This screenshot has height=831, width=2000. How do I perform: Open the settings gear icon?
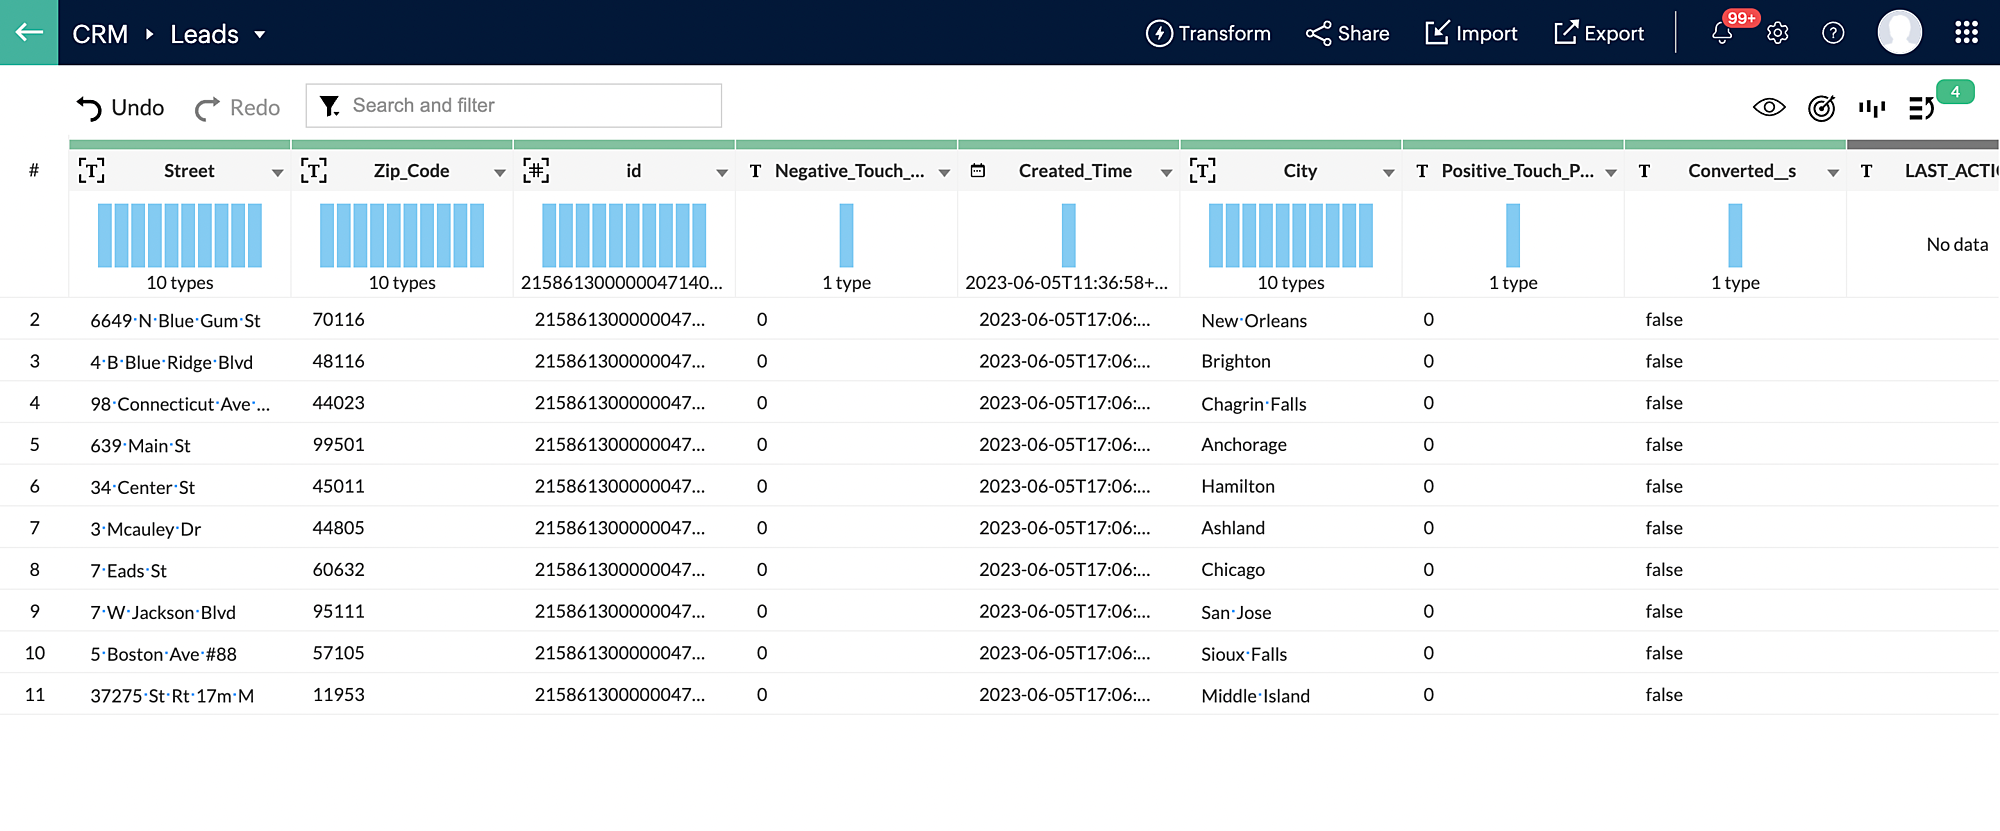coord(1777,34)
